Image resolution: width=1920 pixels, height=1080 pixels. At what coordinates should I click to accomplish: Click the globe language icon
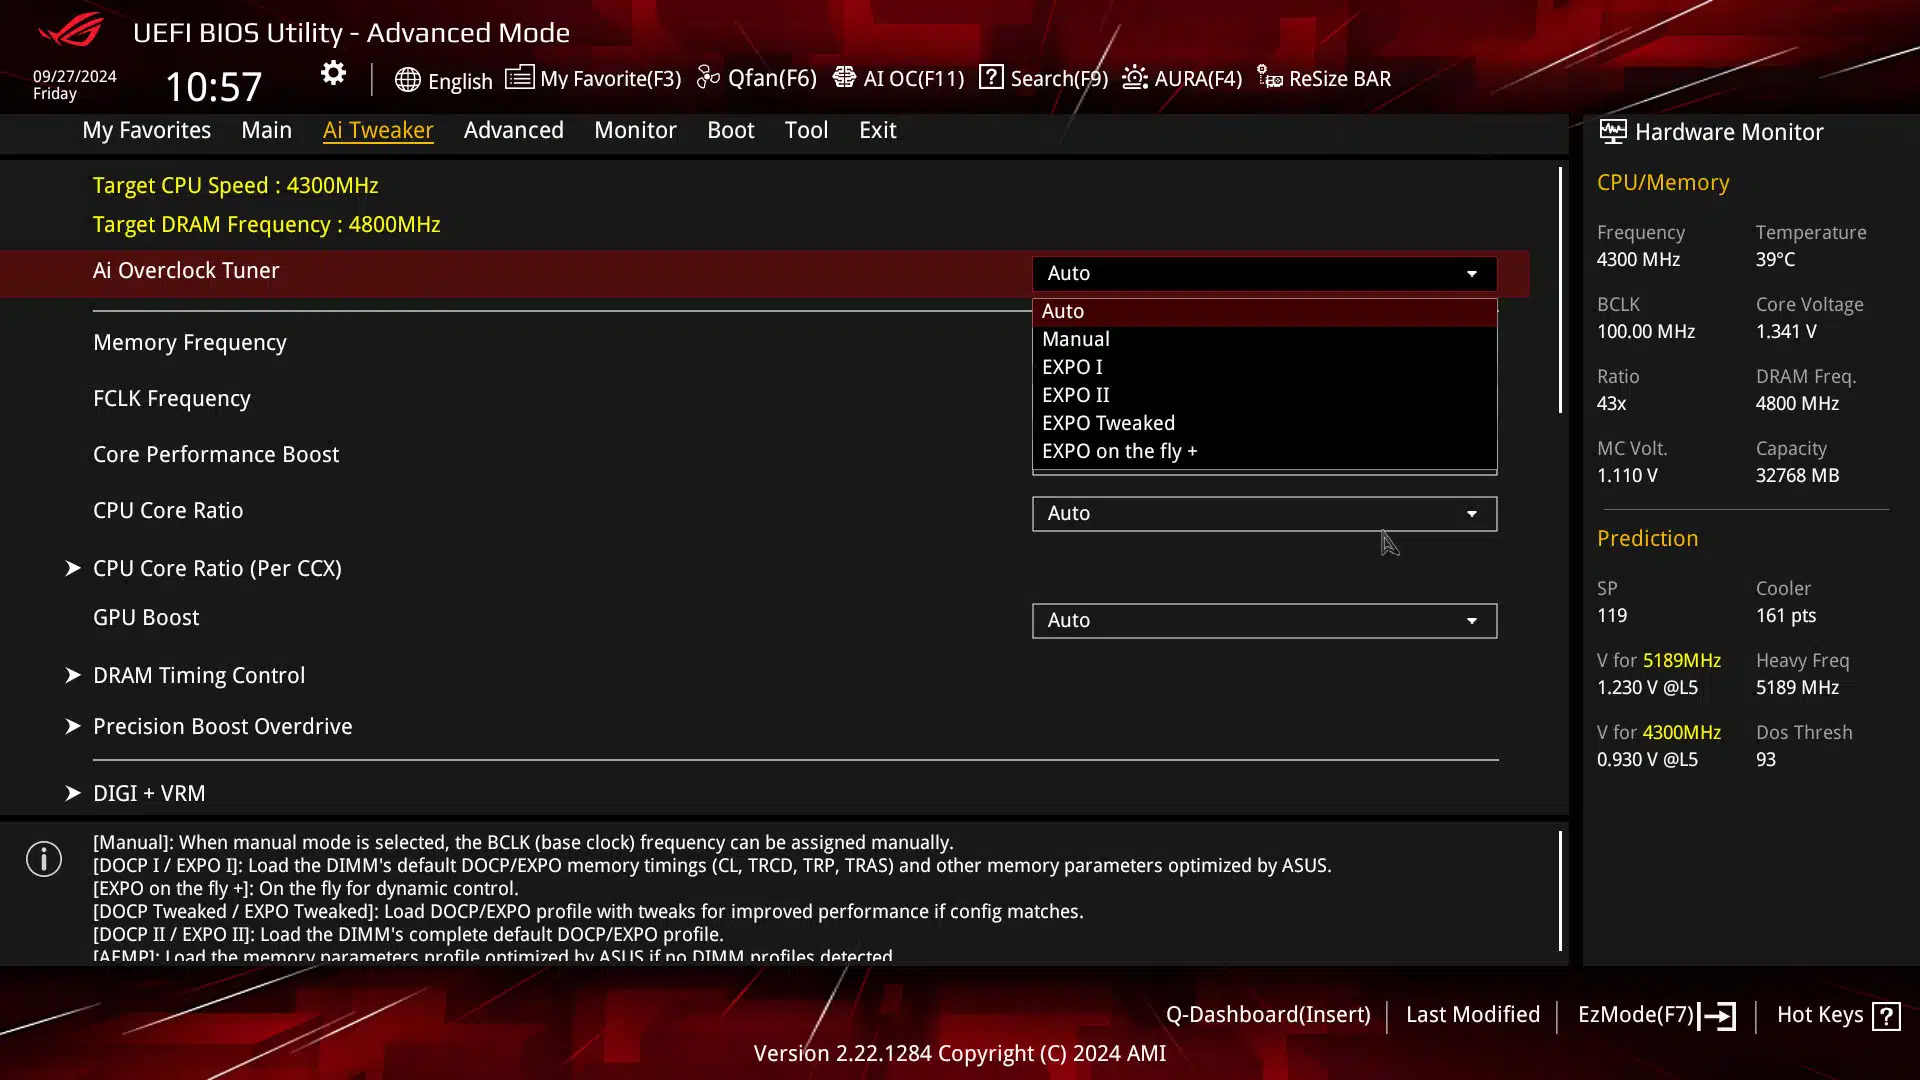[407, 79]
